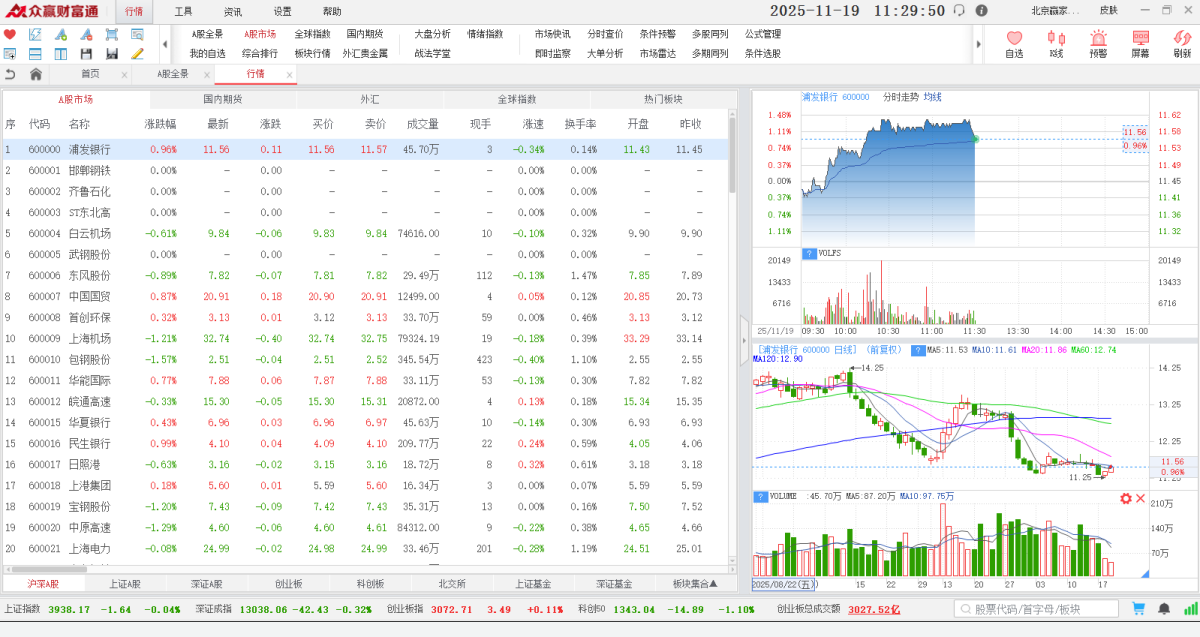Toggle the 均线 average line on the intraday chart
Screen dimensions: 1200x637
pyautogui.click(x=933, y=97)
